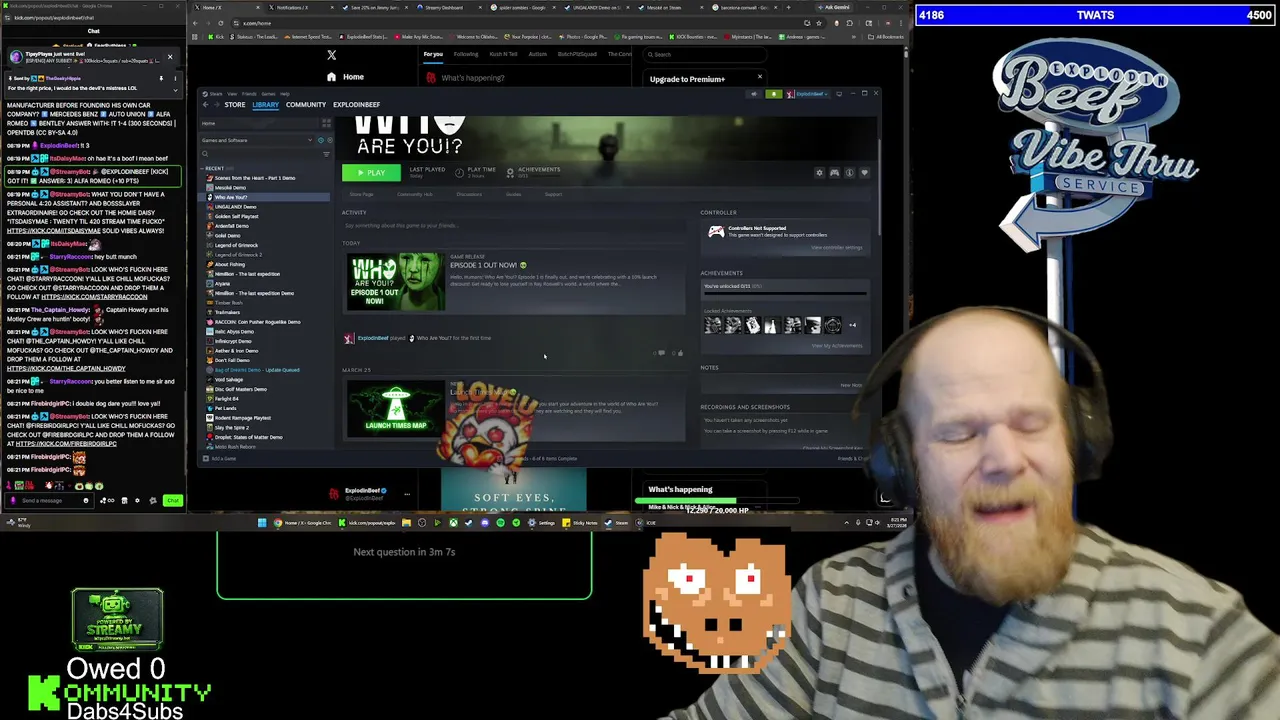Viewport: 1280px width, 720px height.
Task: Select About Fishing in library list
Action: point(230,264)
